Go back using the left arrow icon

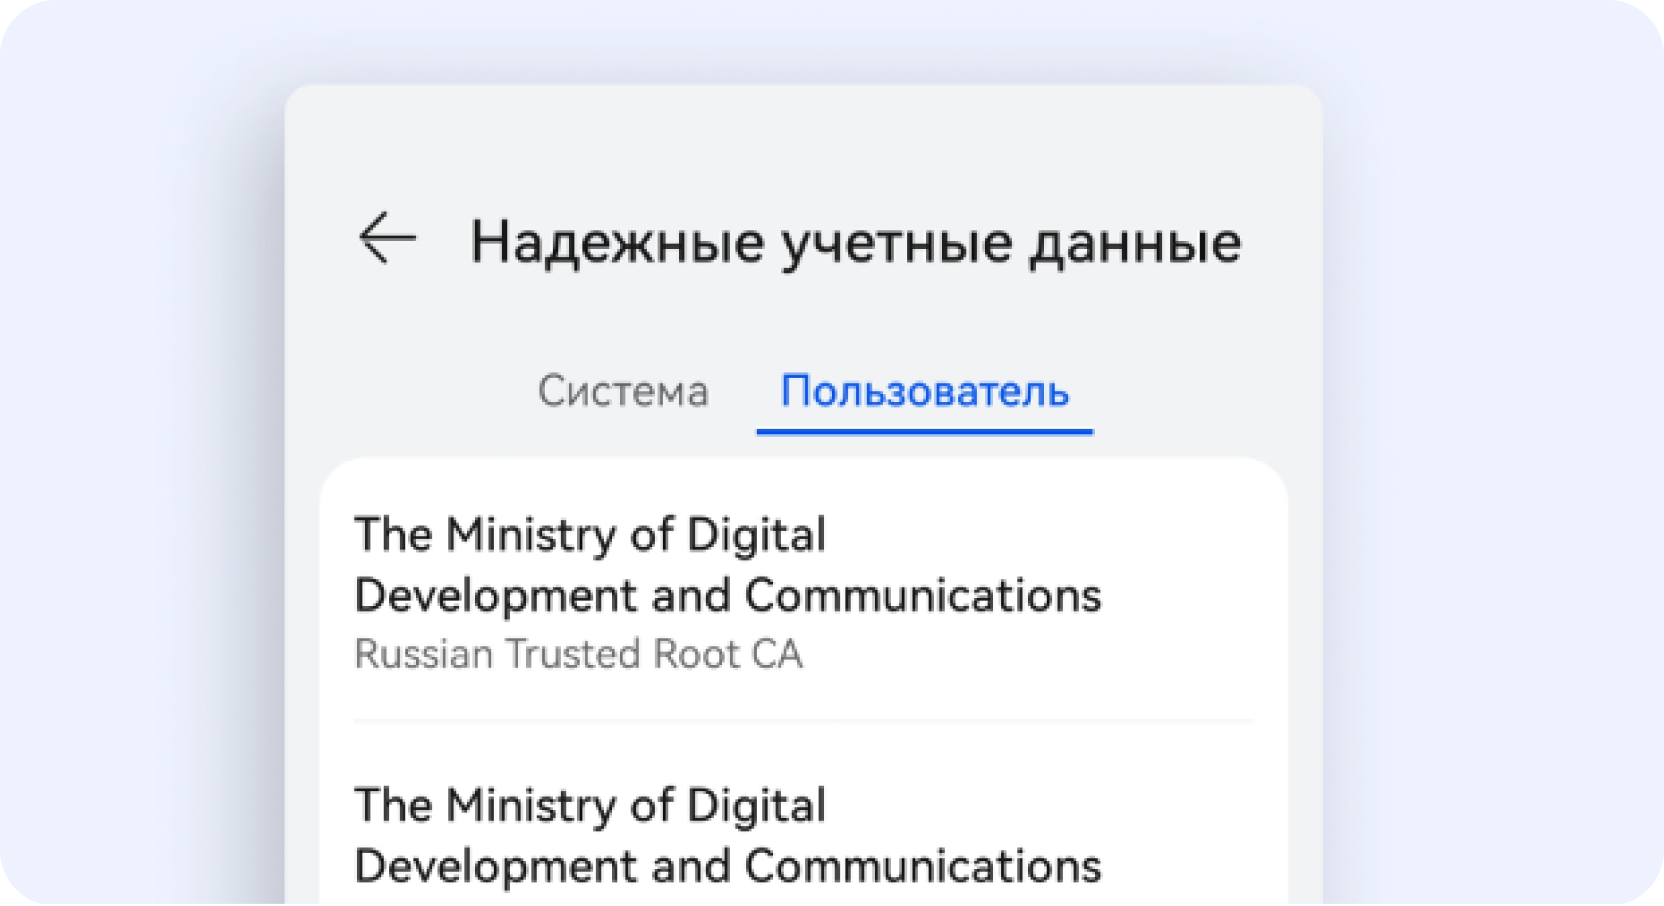tap(387, 238)
